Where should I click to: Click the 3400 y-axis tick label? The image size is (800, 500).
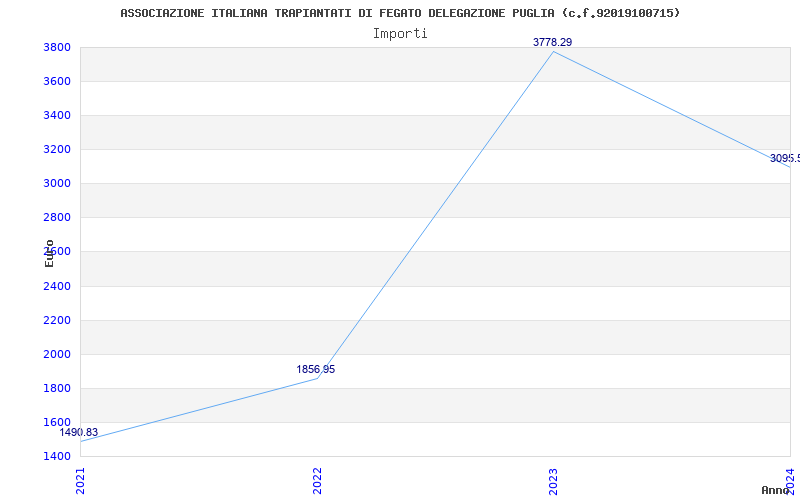click(57, 116)
